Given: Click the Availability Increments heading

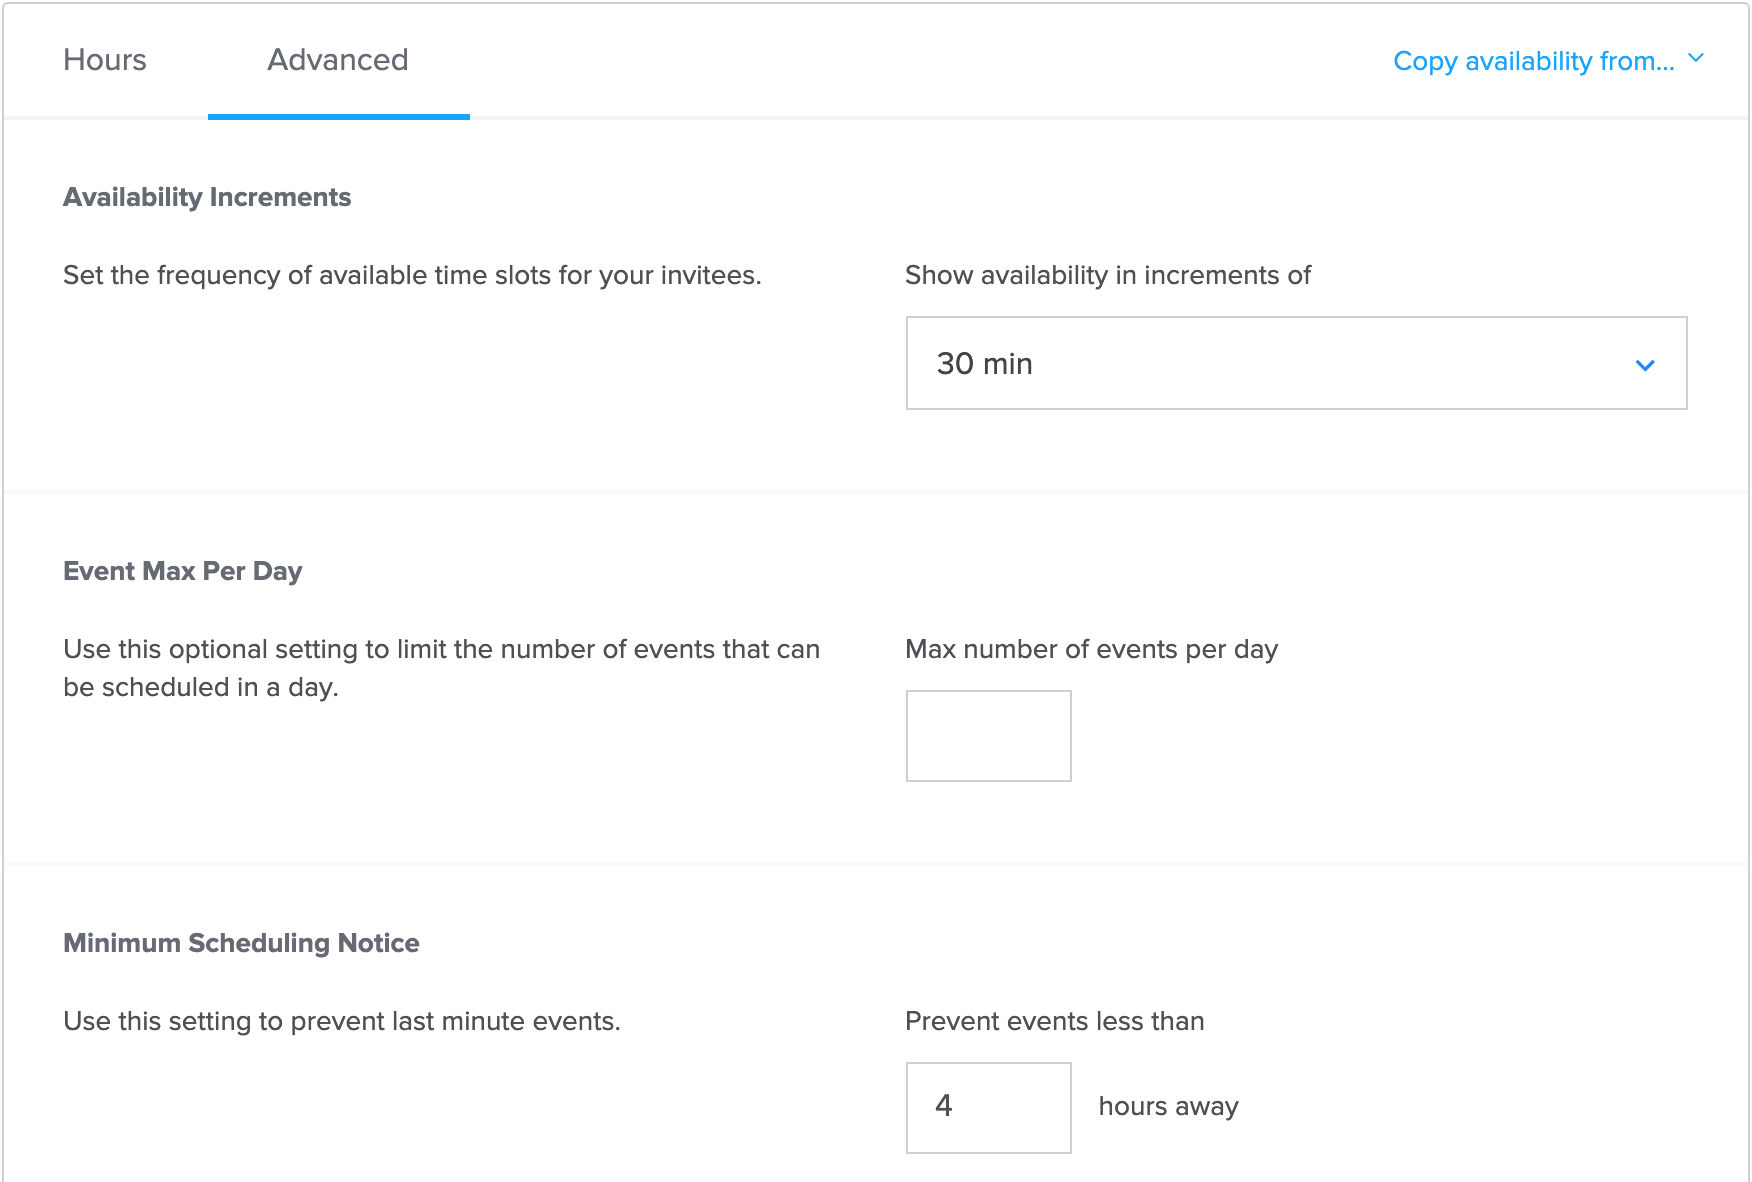Looking at the screenshot, I should coord(207,196).
